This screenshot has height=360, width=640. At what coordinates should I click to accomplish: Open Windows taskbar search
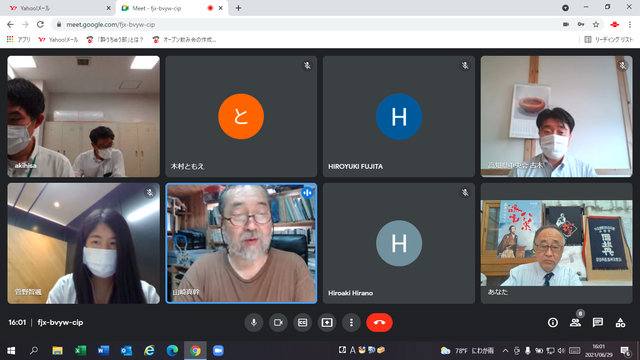pyautogui.click(x=34, y=351)
